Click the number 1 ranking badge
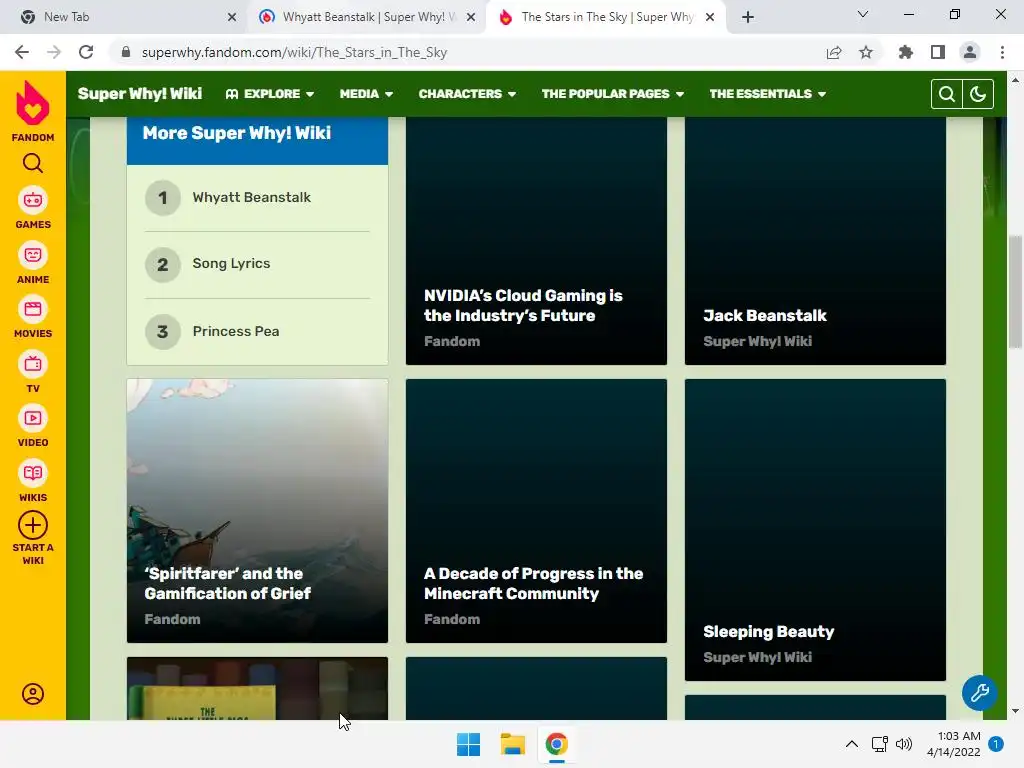 point(163,197)
